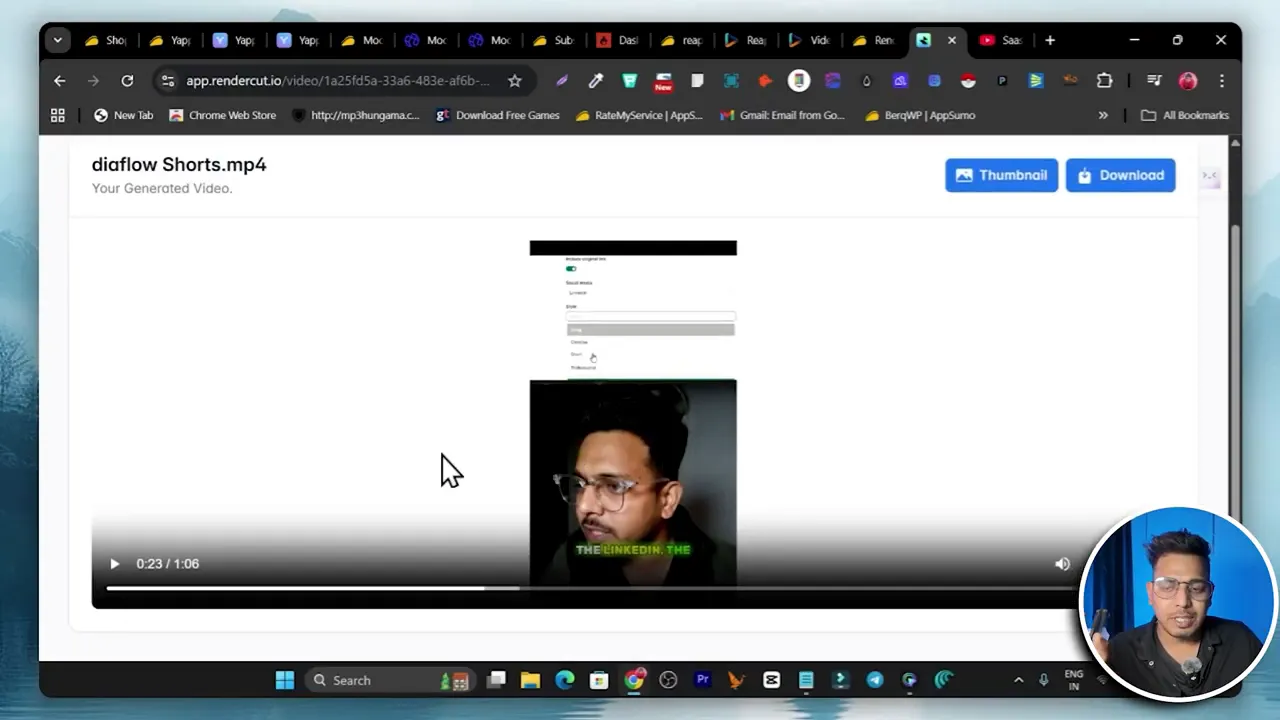1280x720 pixels.
Task: Expand hidden bookmarks with the chevron
Action: (1103, 115)
